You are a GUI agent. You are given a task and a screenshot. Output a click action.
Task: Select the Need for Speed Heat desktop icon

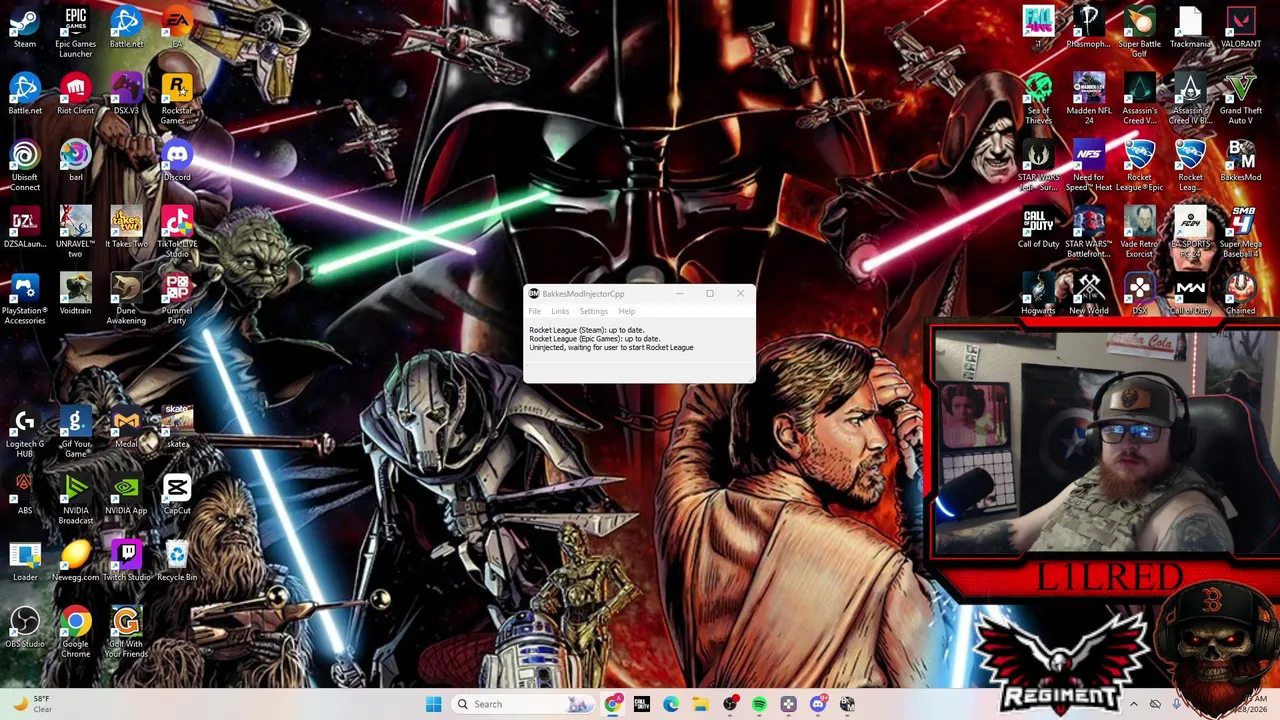[x=1088, y=165]
